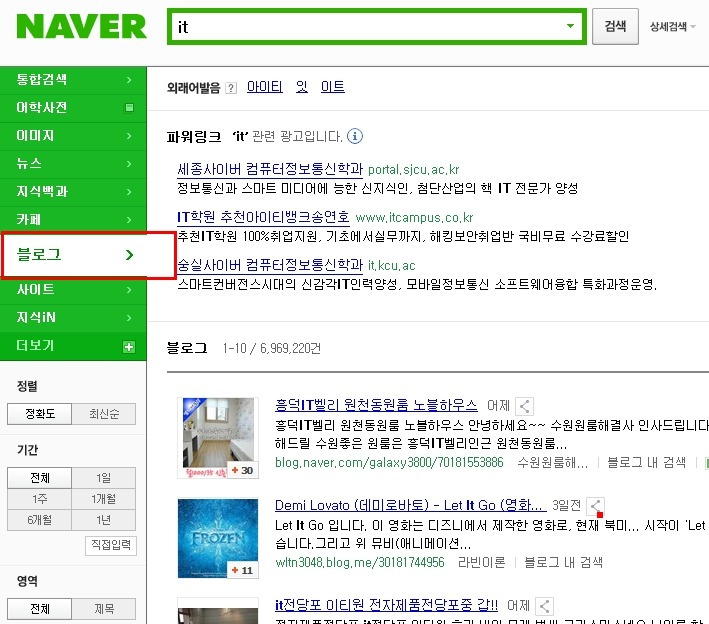709x624 pixels.
Task: Open the 블로그 search category
Action: [x=89, y=255]
